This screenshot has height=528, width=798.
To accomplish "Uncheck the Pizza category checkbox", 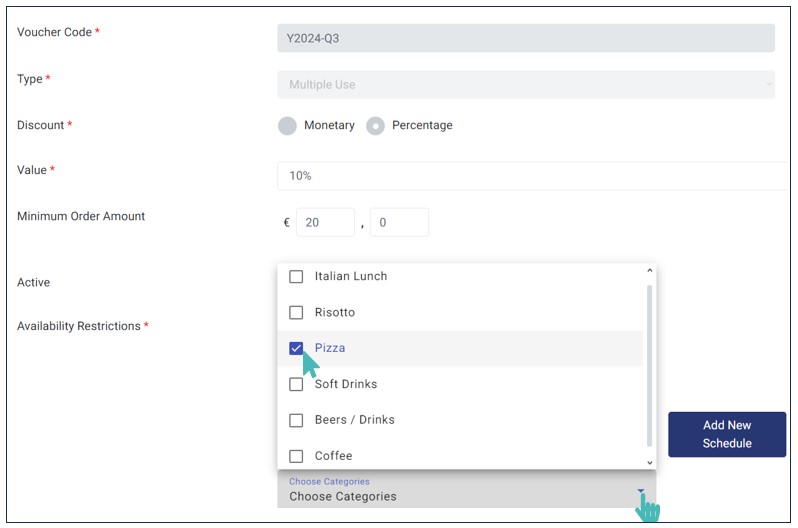I will 296,348.
